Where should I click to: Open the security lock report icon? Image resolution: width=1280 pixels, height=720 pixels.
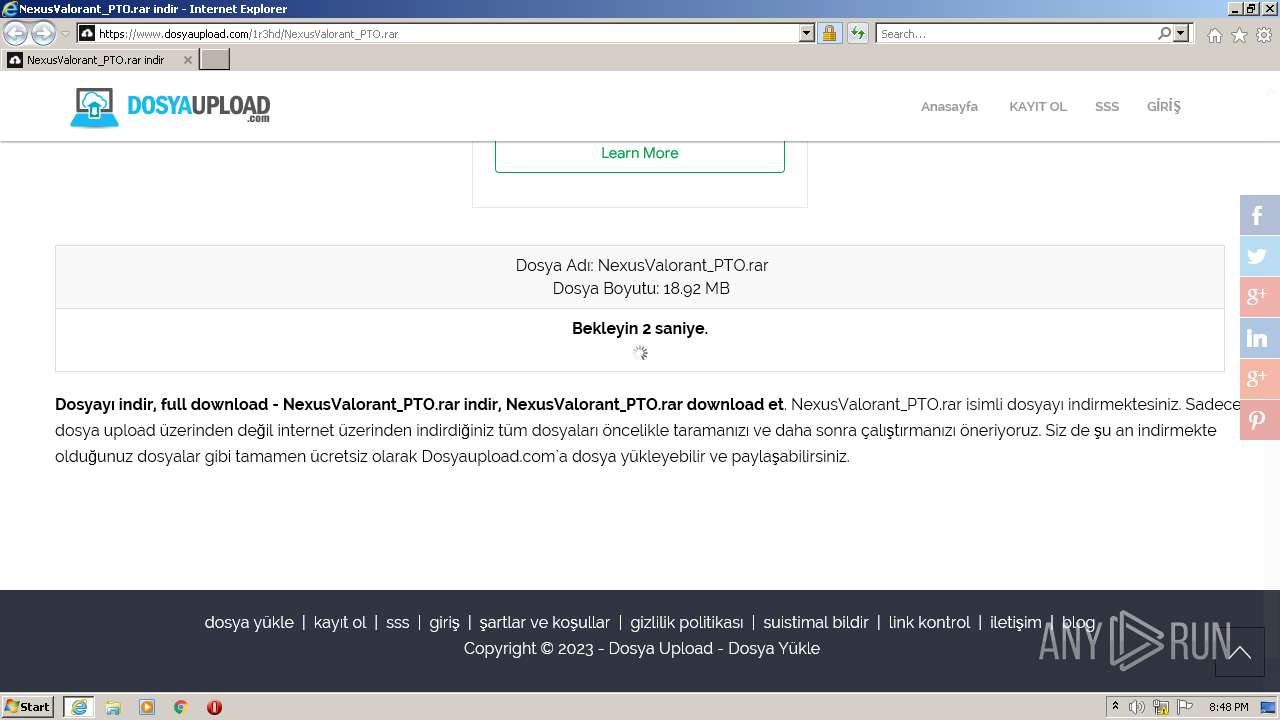(x=829, y=34)
